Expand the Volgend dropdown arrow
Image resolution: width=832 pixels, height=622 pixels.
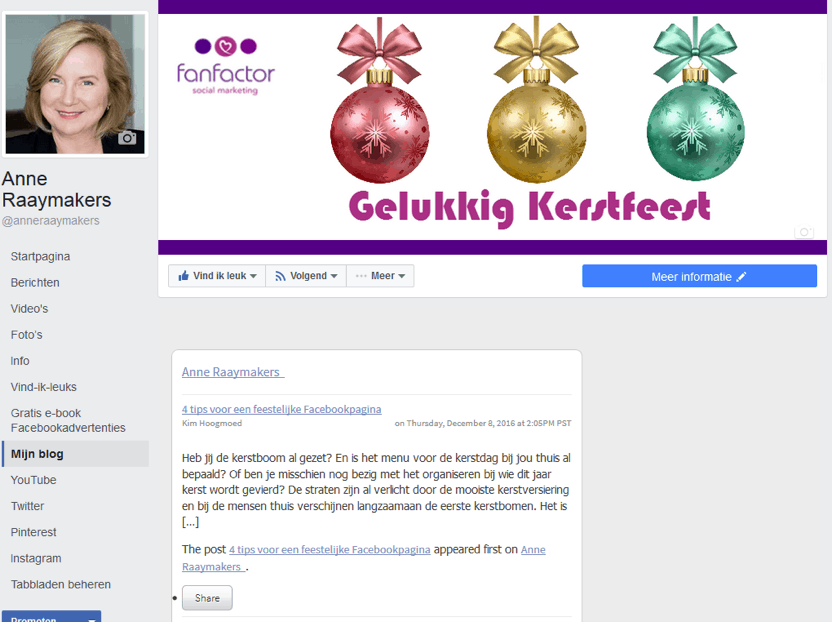click(x=334, y=276)
